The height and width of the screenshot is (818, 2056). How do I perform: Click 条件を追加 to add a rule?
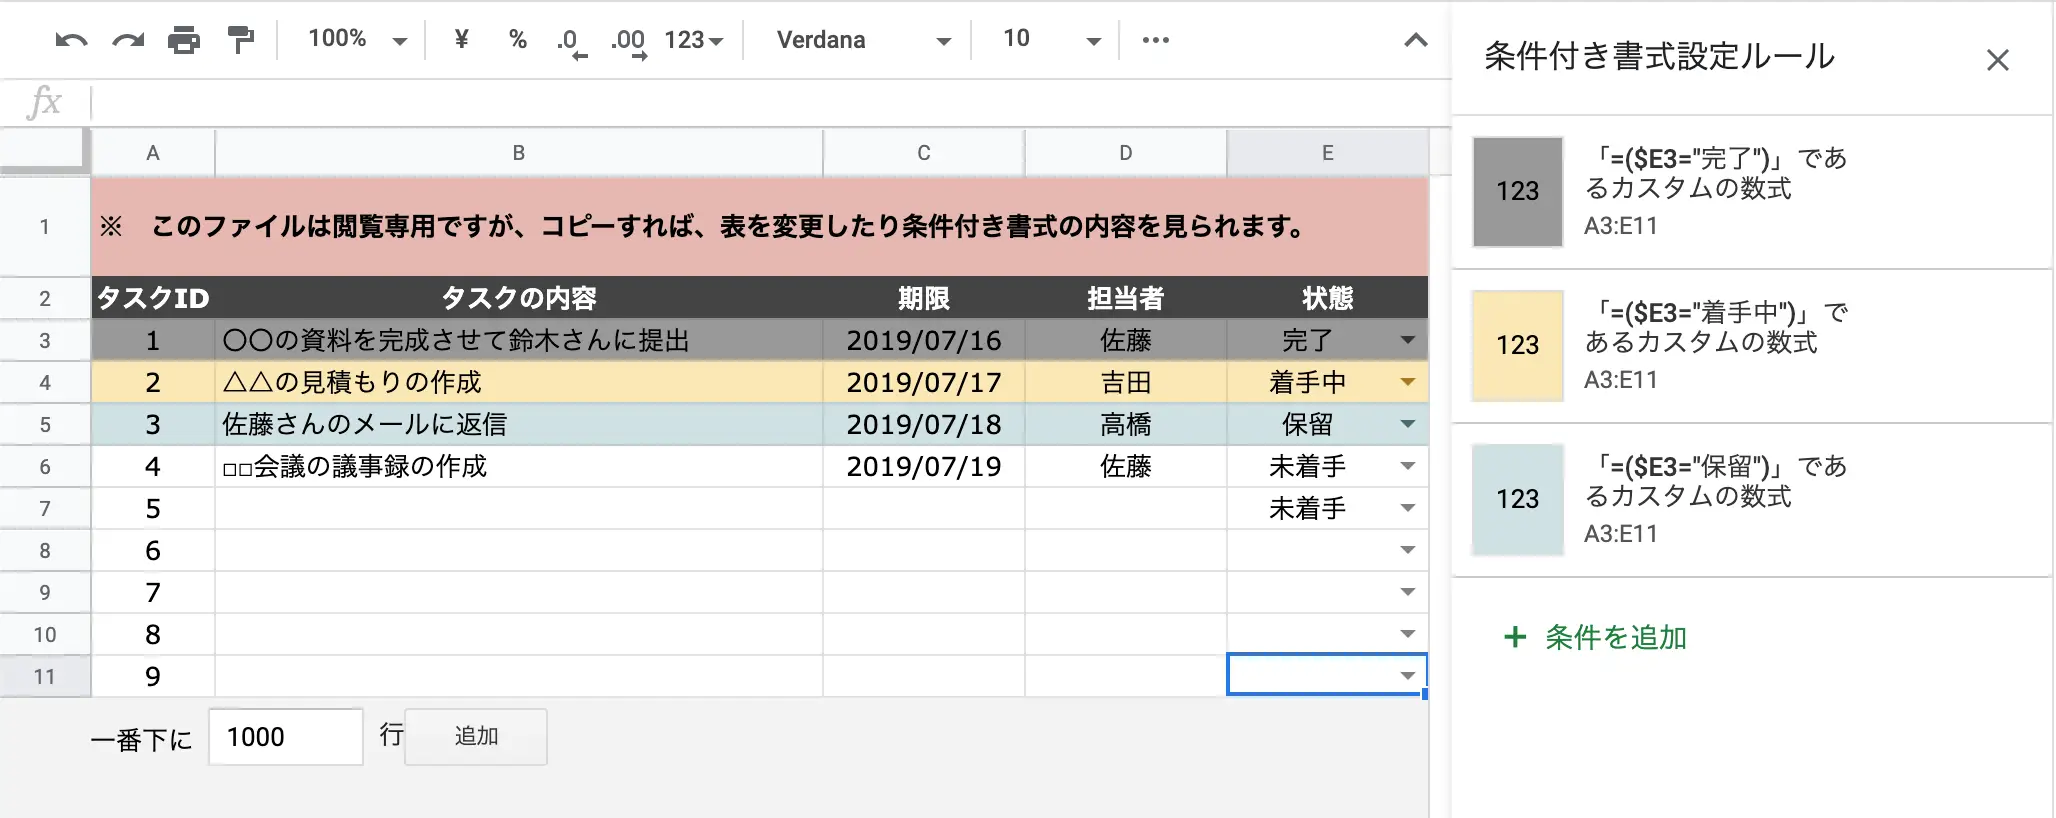(1595, 637)
